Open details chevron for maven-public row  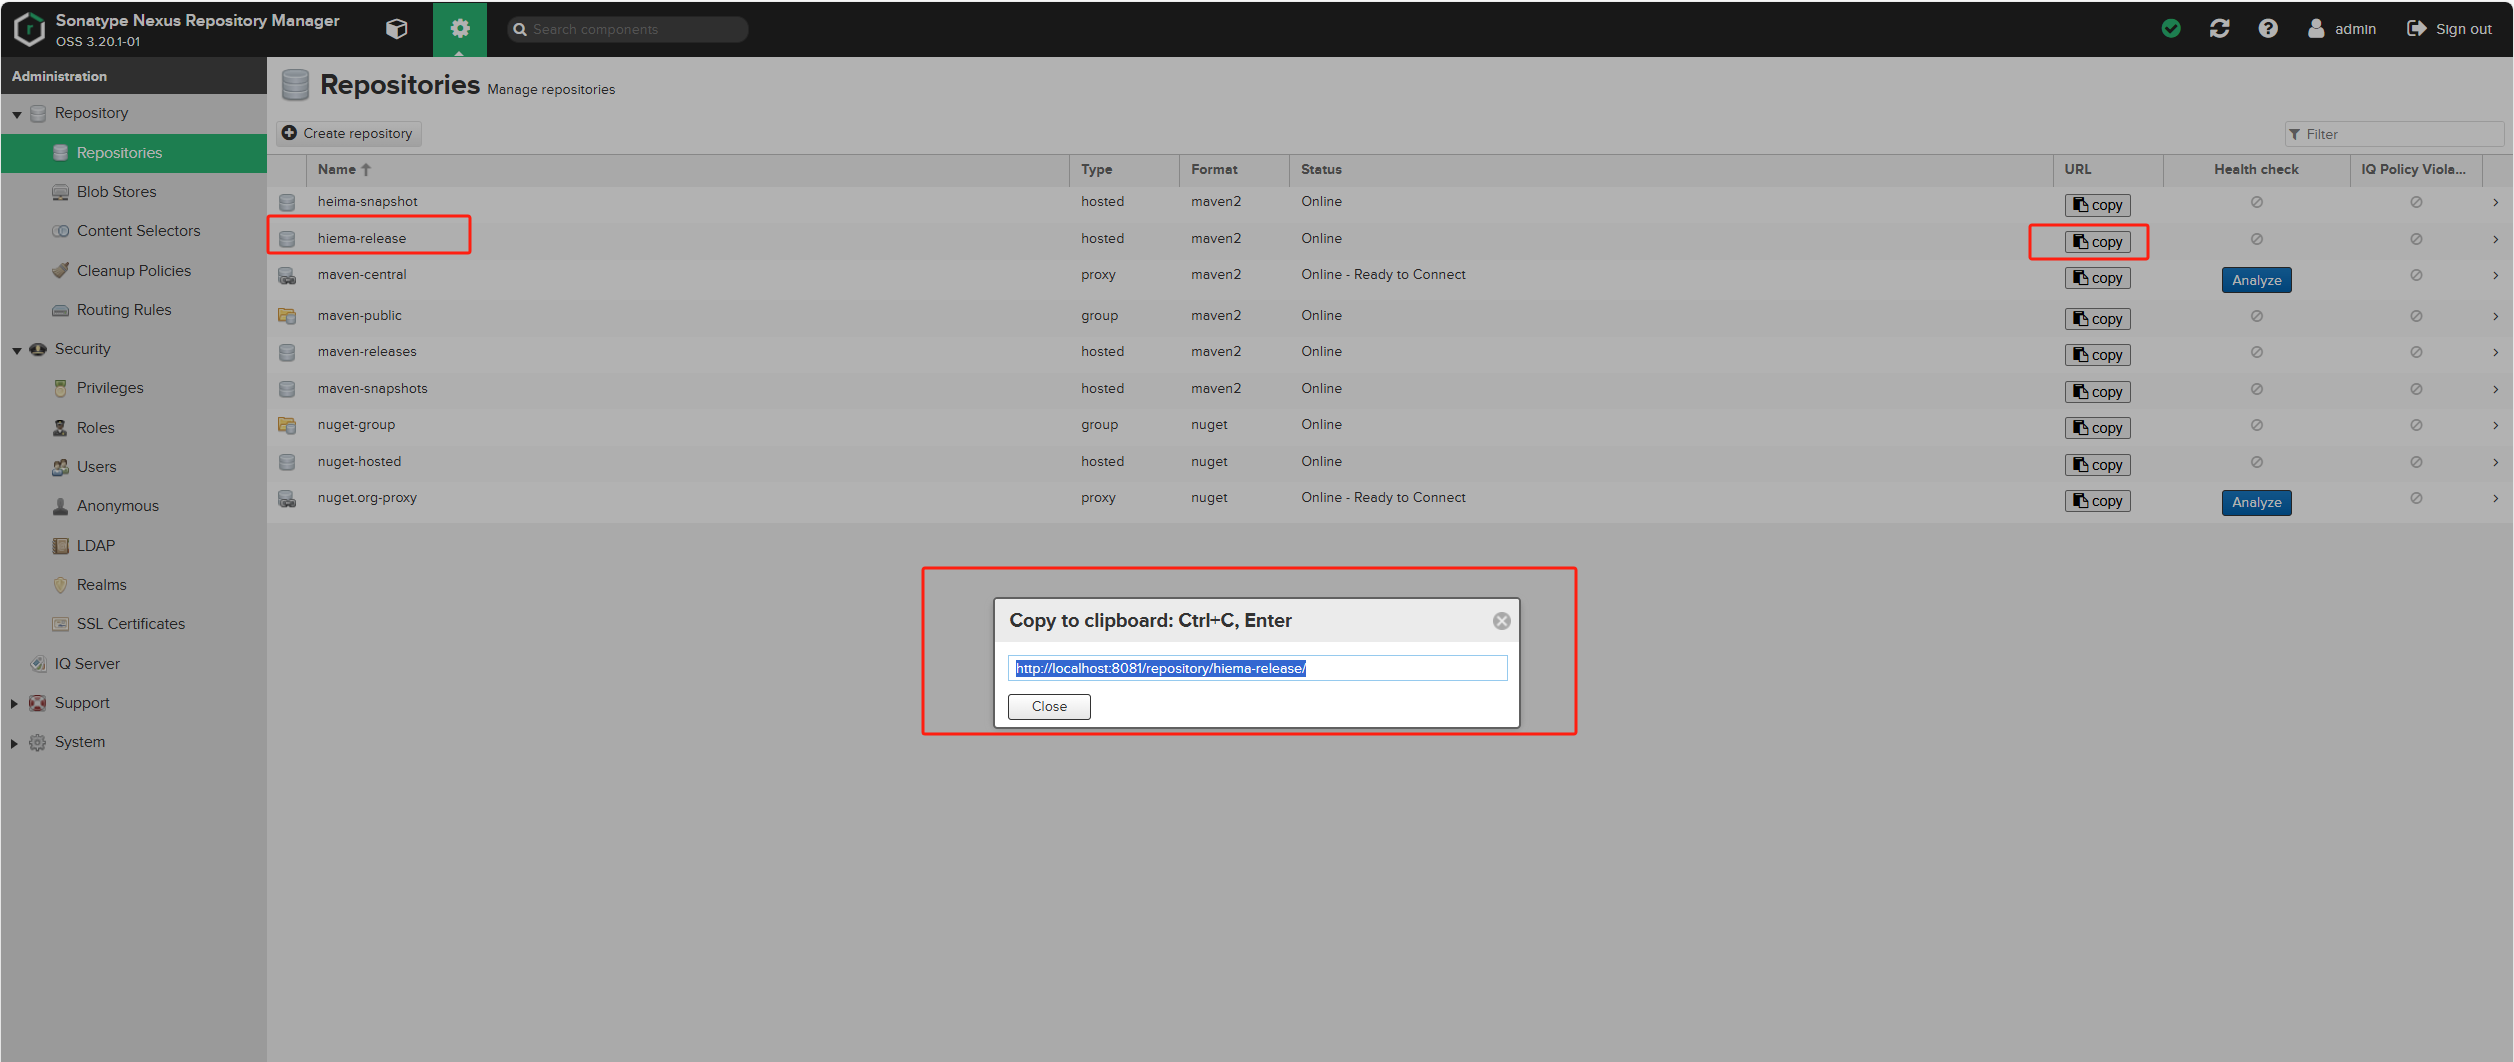(2496, 316)
